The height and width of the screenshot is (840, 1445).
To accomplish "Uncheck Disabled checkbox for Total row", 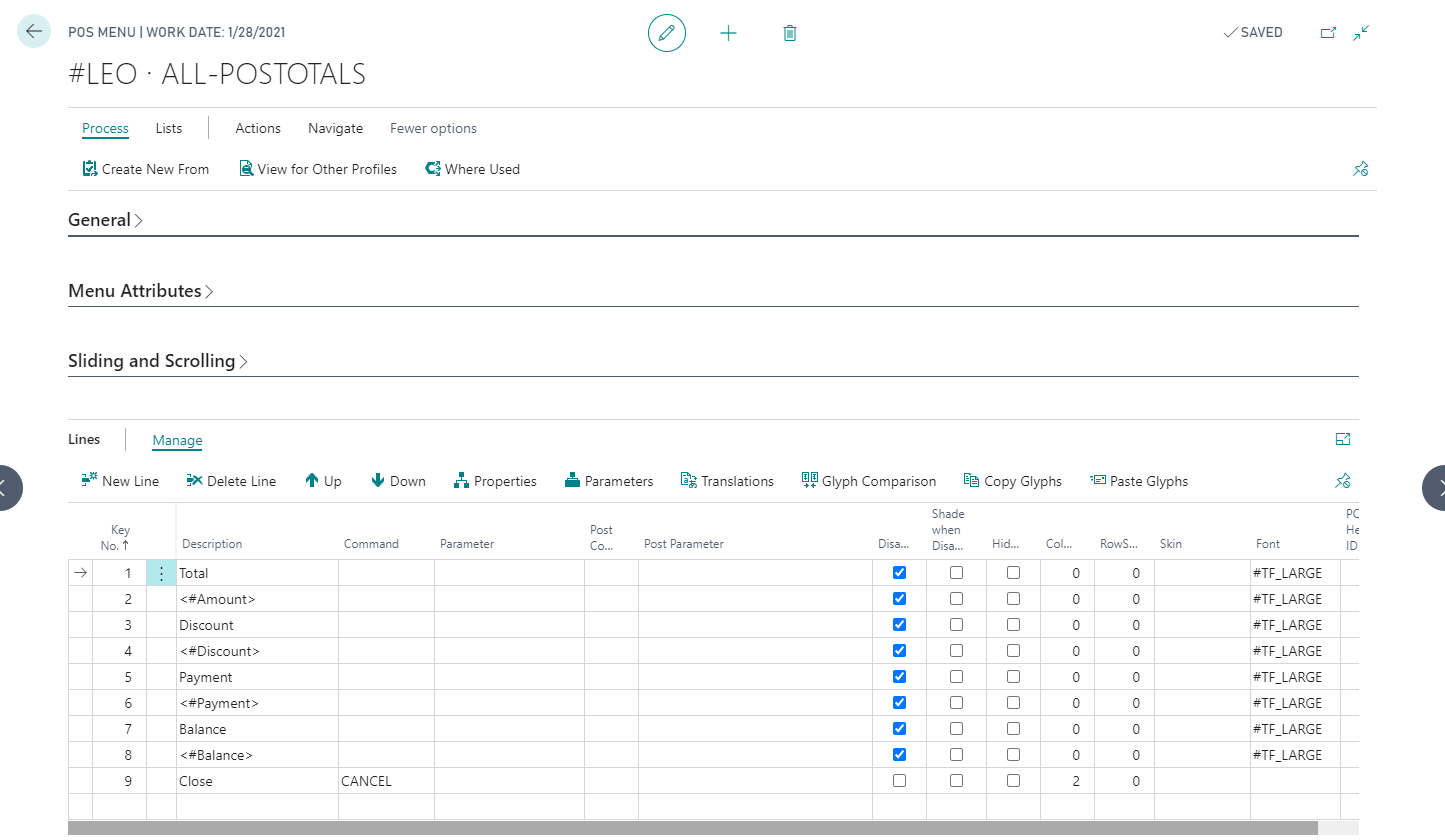I will click(899, 573).
